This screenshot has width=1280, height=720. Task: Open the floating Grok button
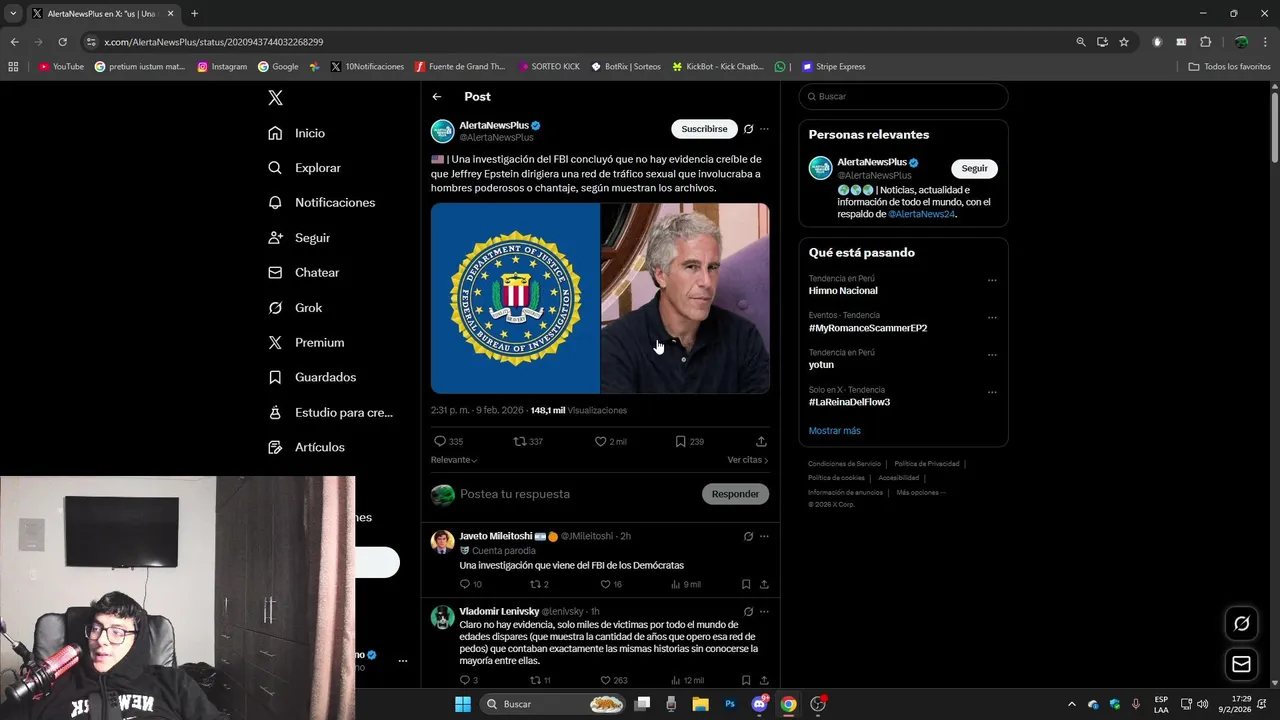click(x=1241, y=623)
